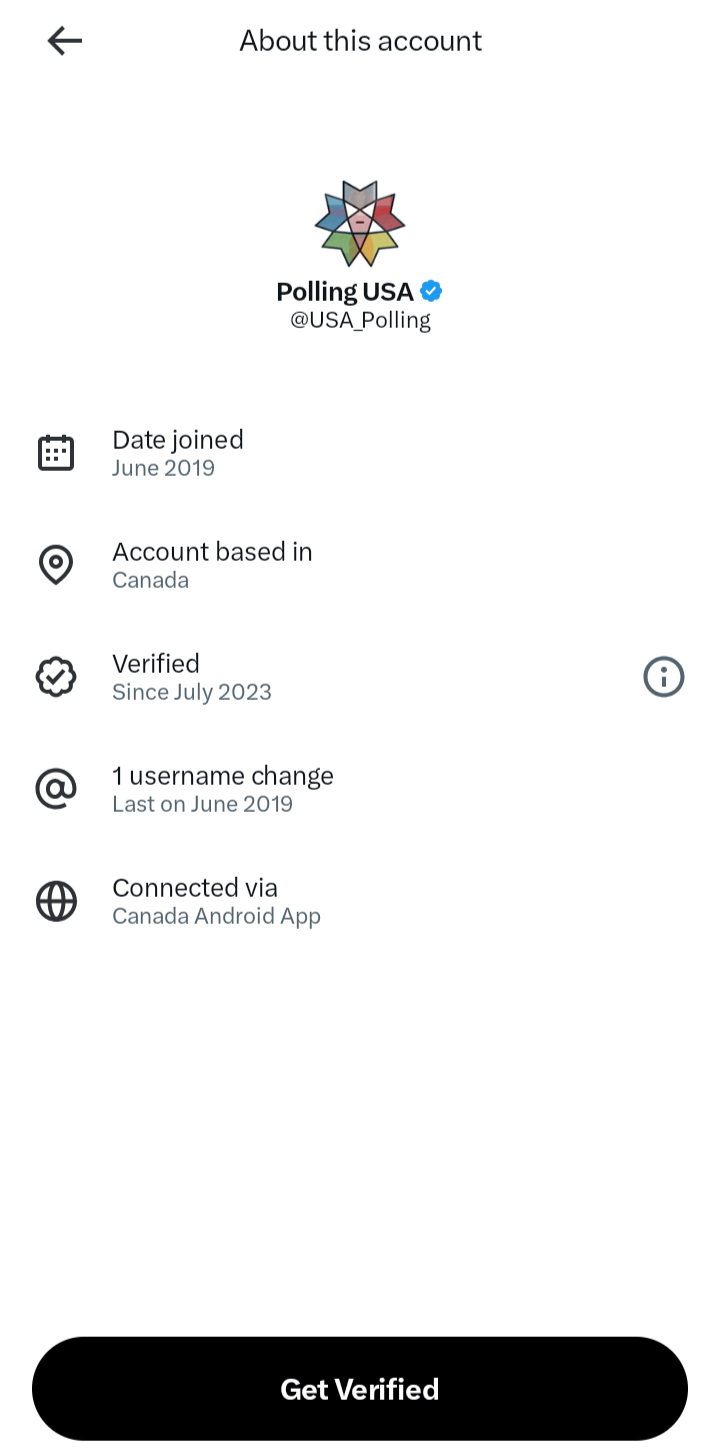The width and height of the screenshot is (720, 1453).
Task: Tap the globe icon beside Connected via
Action: click(x=56, y=901)
